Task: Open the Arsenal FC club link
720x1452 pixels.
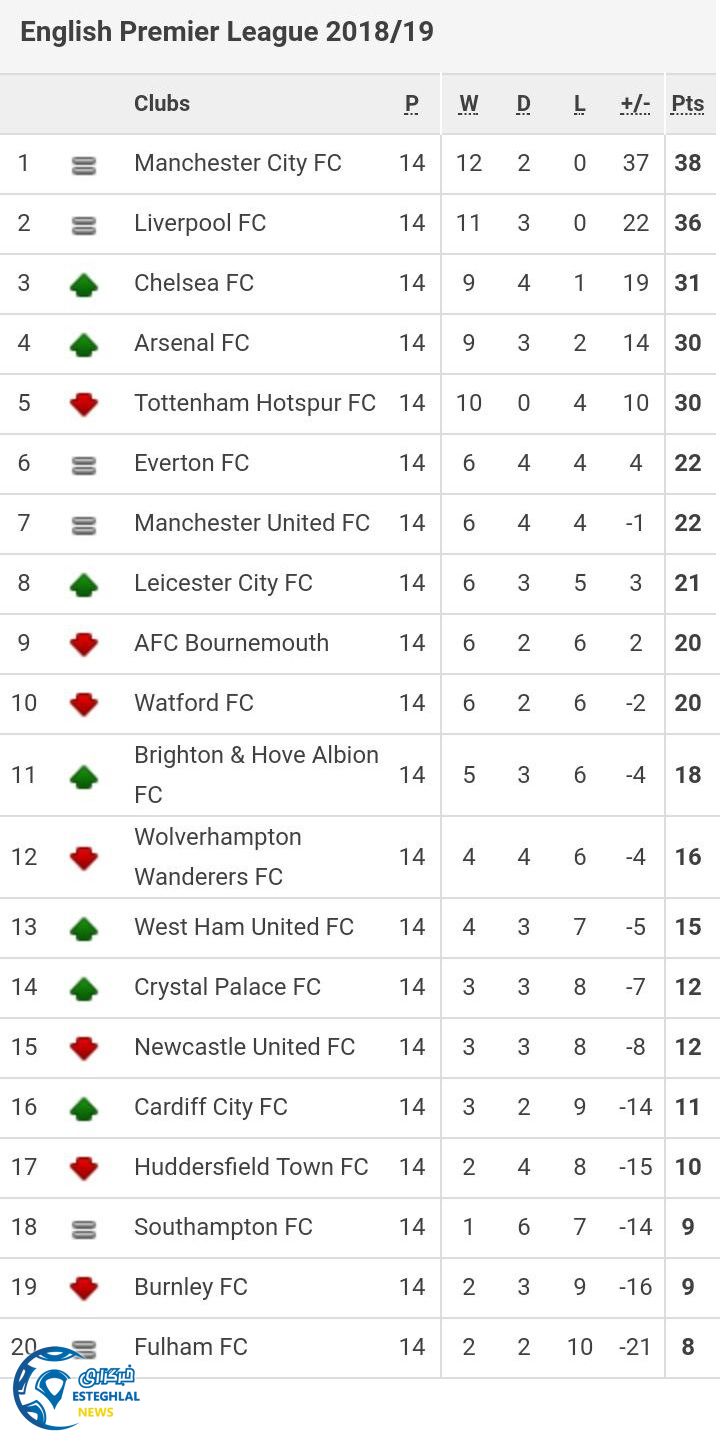Action: point(192,343)
